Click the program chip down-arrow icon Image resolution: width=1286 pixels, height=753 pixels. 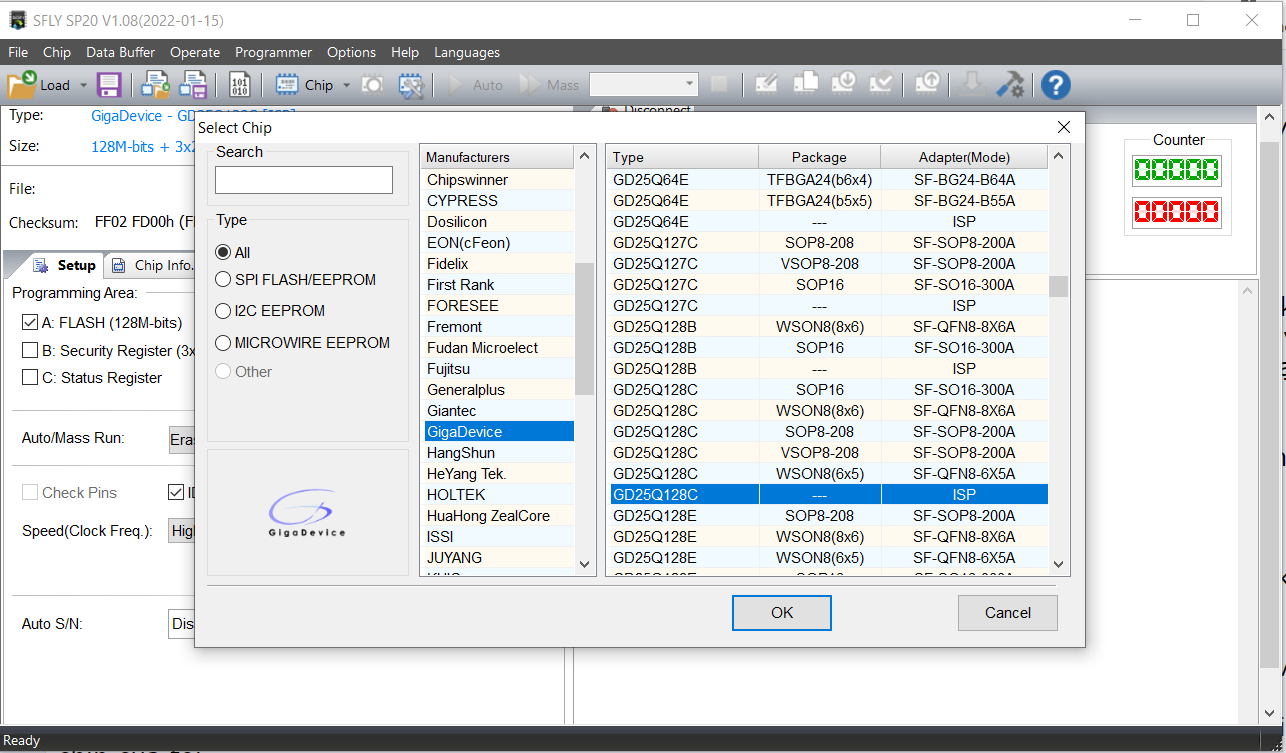[844, 84]
